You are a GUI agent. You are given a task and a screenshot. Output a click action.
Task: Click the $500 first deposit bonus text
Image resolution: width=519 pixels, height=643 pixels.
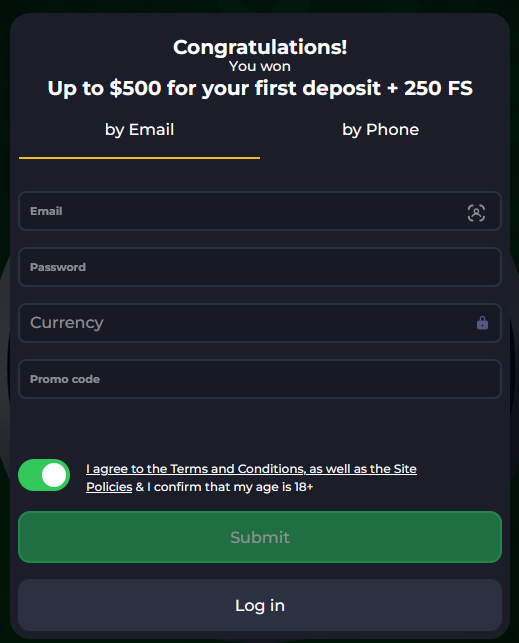pyautogui.click(x=260, y=88)
